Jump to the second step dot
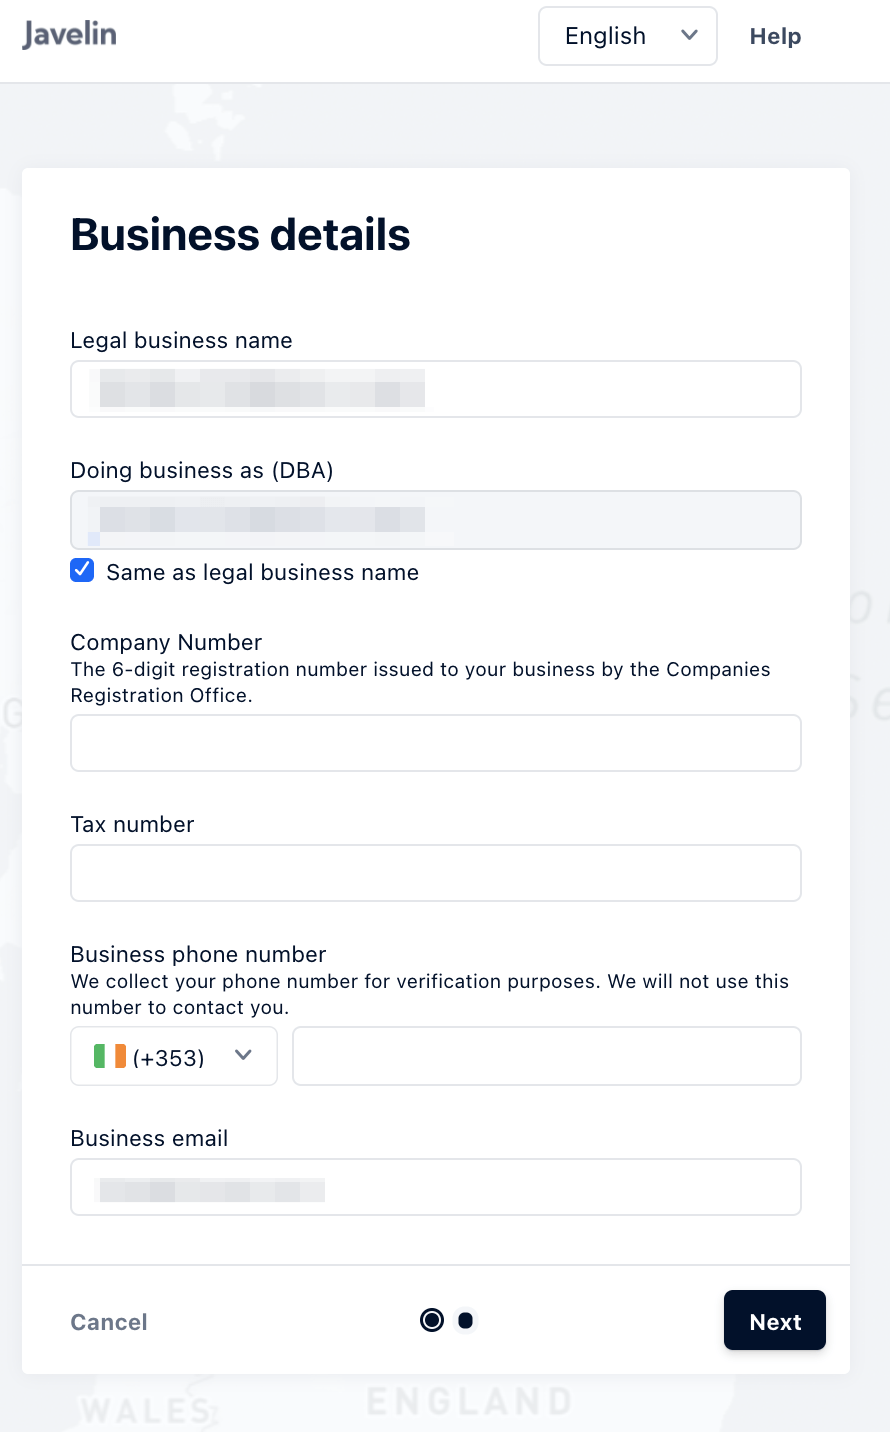 coord(465,1321)
